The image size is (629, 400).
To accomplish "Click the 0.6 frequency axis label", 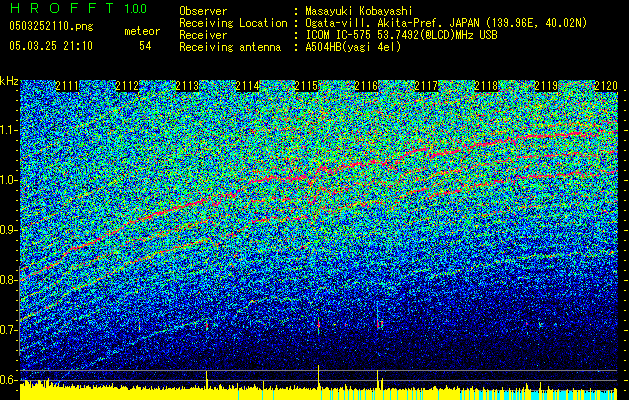I will tap(9, 380).
